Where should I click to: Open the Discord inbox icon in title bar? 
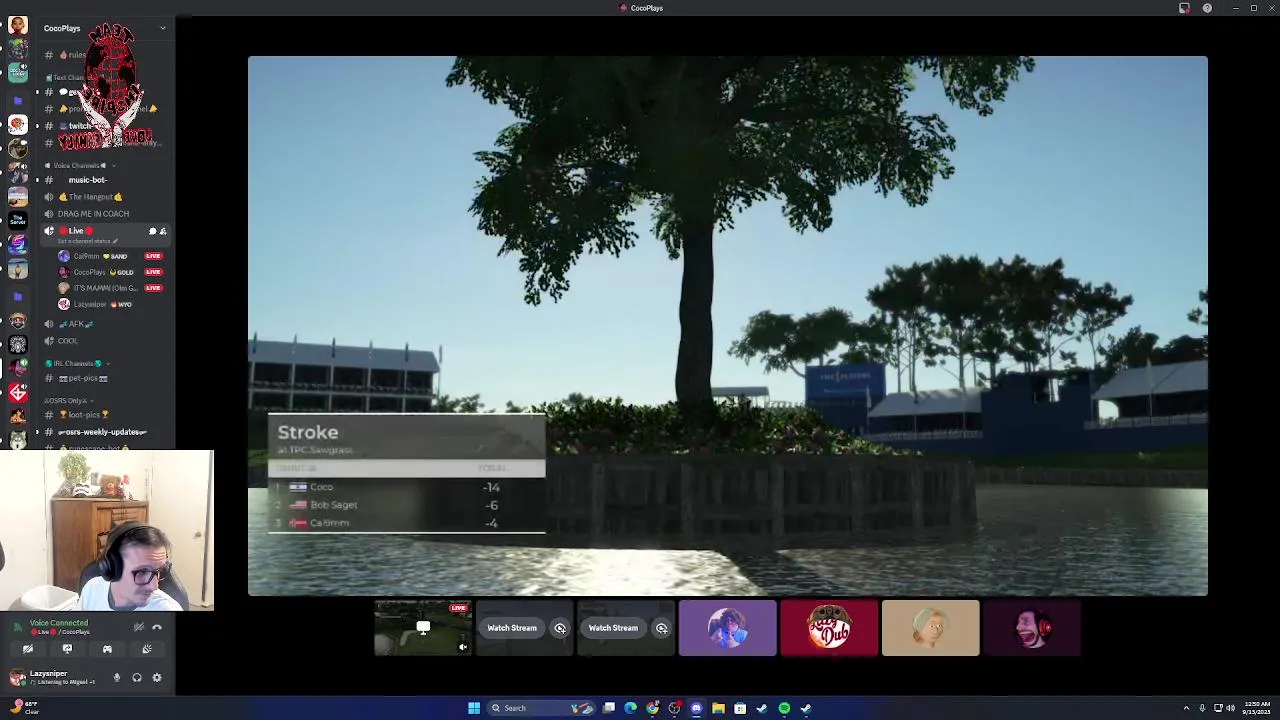coord(1184,8)
